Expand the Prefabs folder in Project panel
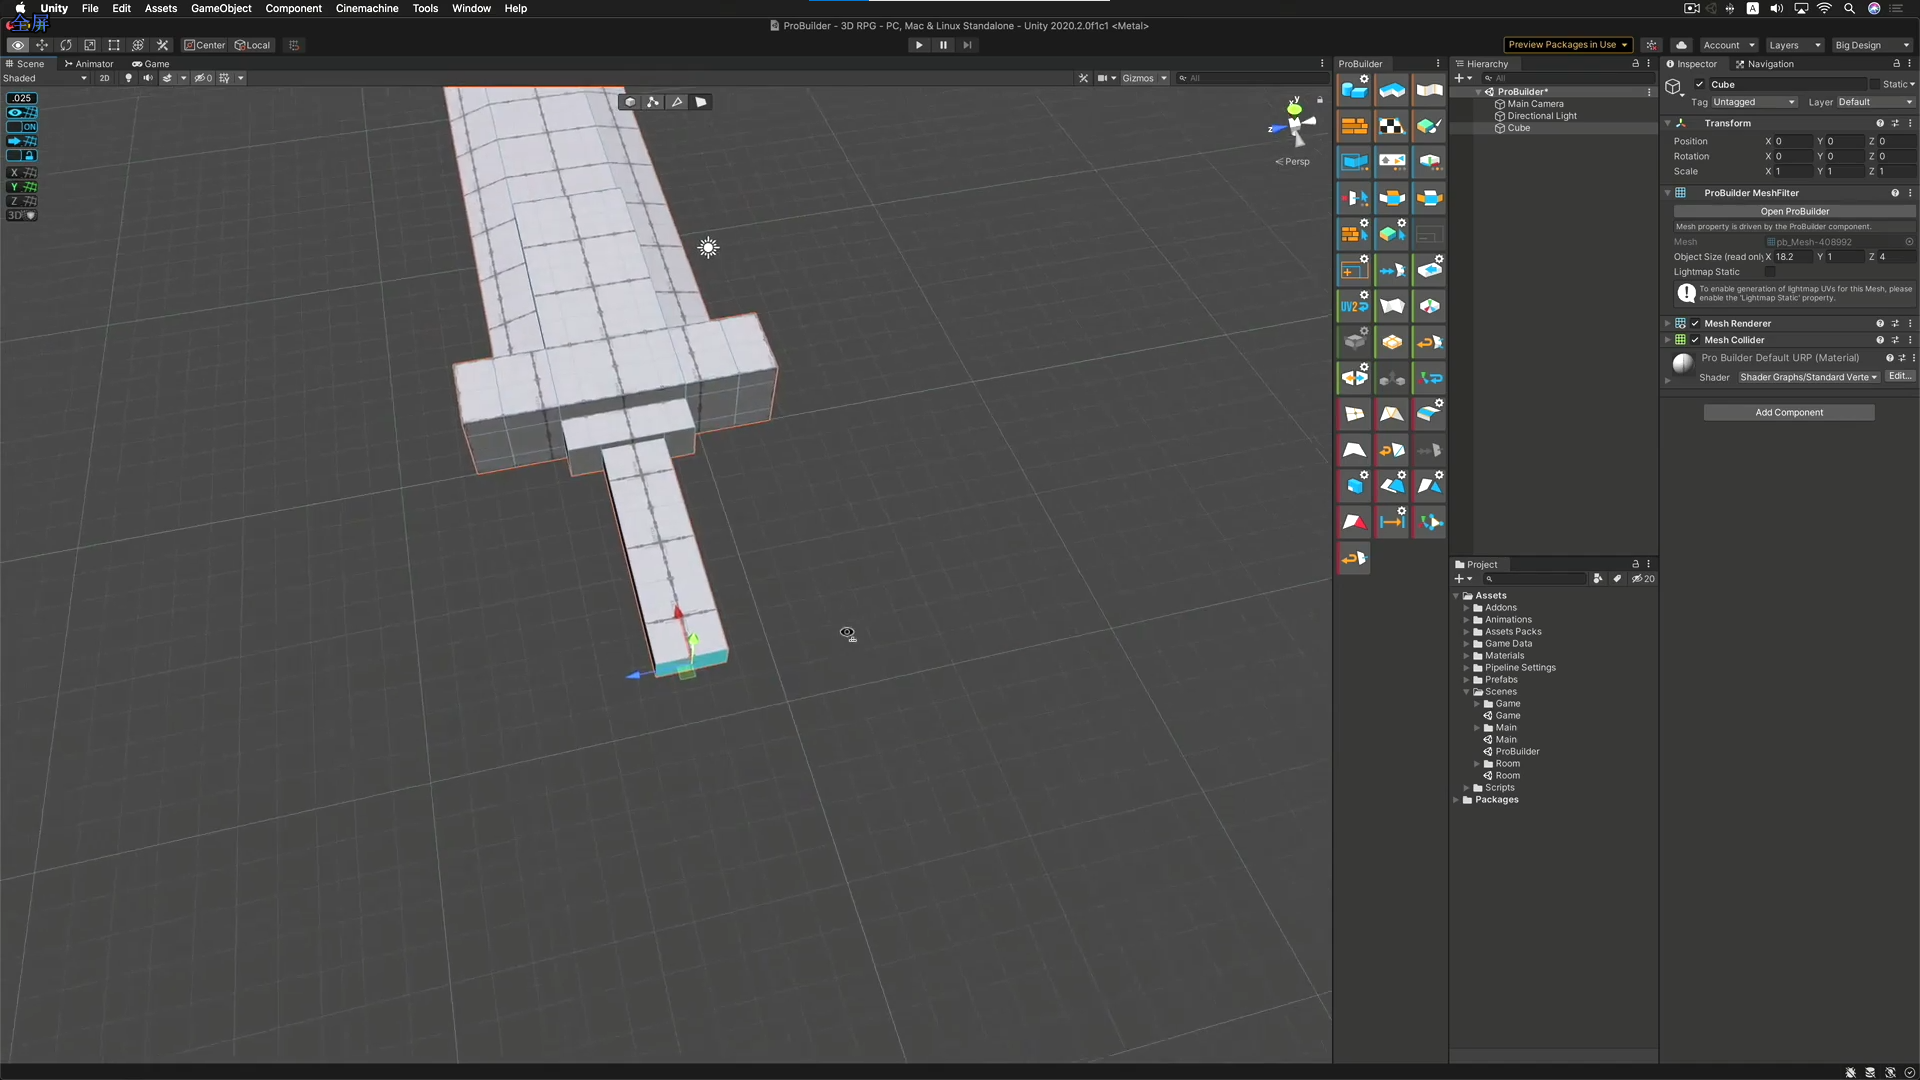This screenshot has width=1920, height=1080. (x=1467, y=680)
